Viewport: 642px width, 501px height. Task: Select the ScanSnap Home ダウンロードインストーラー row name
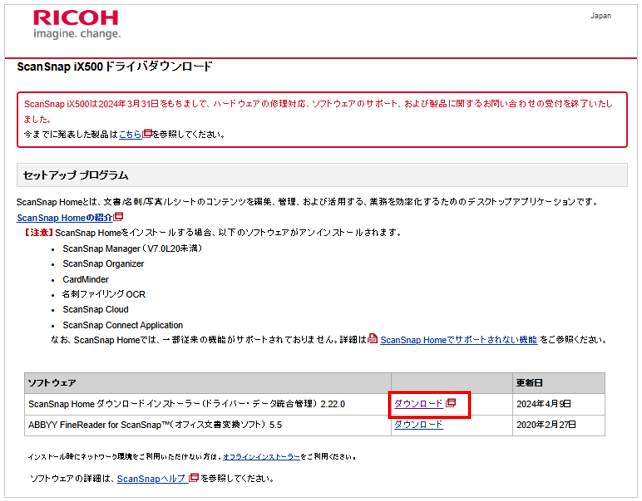(x=187, y=404)
